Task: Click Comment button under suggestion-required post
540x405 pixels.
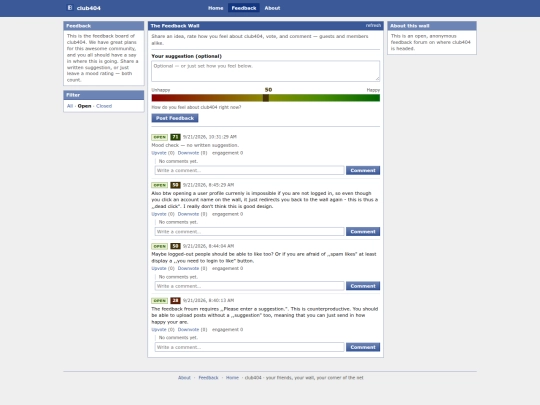Action: (363, 347)
